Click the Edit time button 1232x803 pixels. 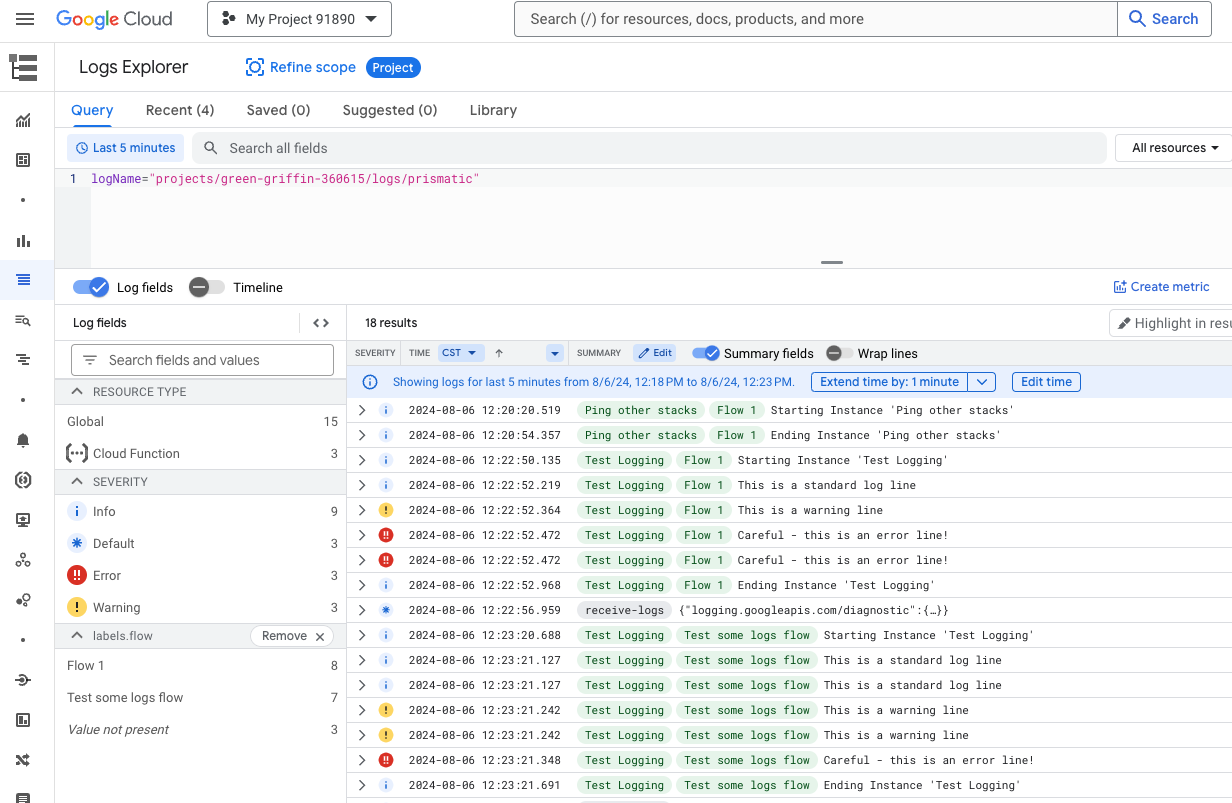point(1046,382)
